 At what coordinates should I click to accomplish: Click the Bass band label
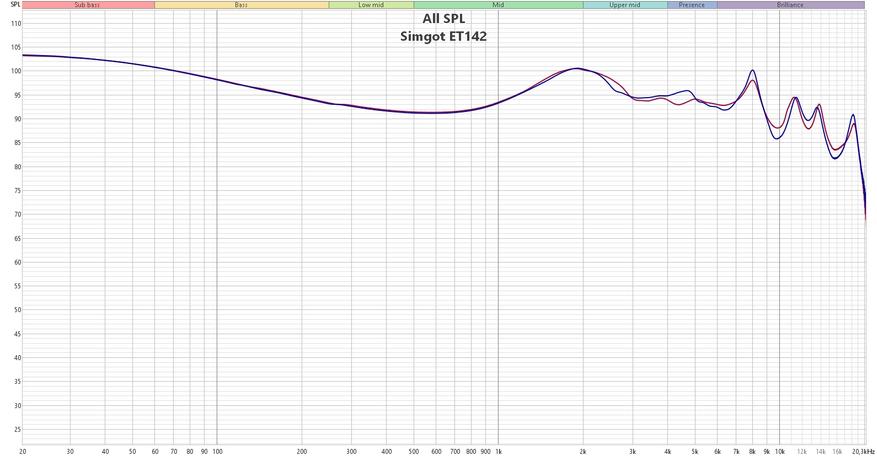click(242, 5)
